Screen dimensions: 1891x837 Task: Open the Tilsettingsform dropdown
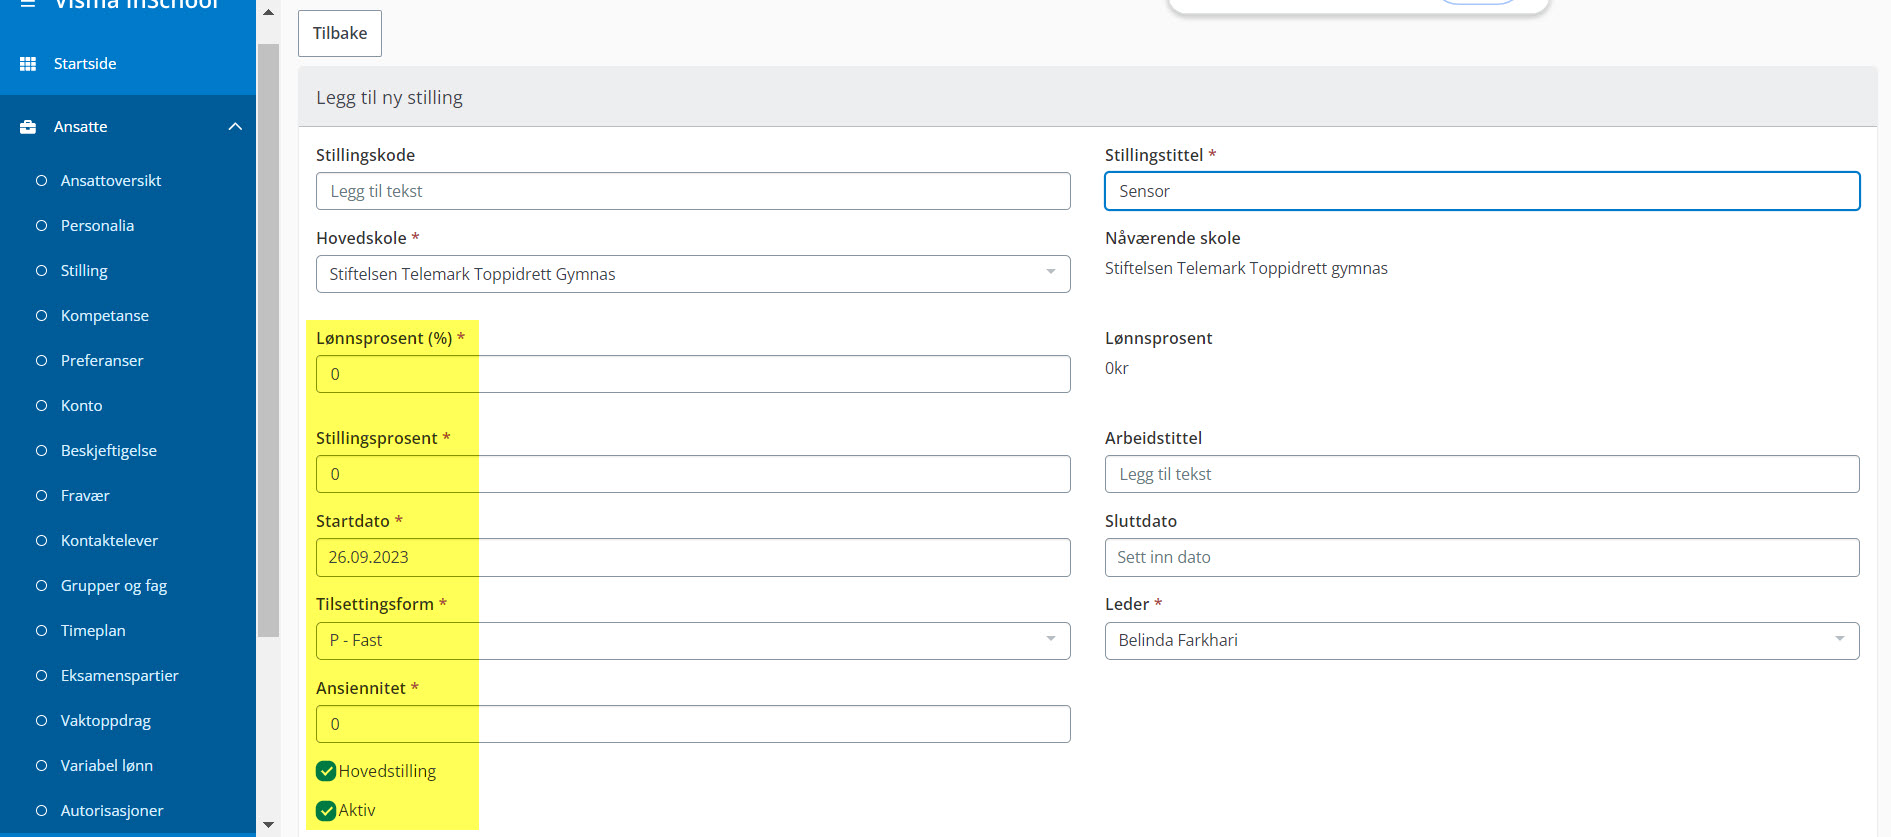click(x=693, y=641)
